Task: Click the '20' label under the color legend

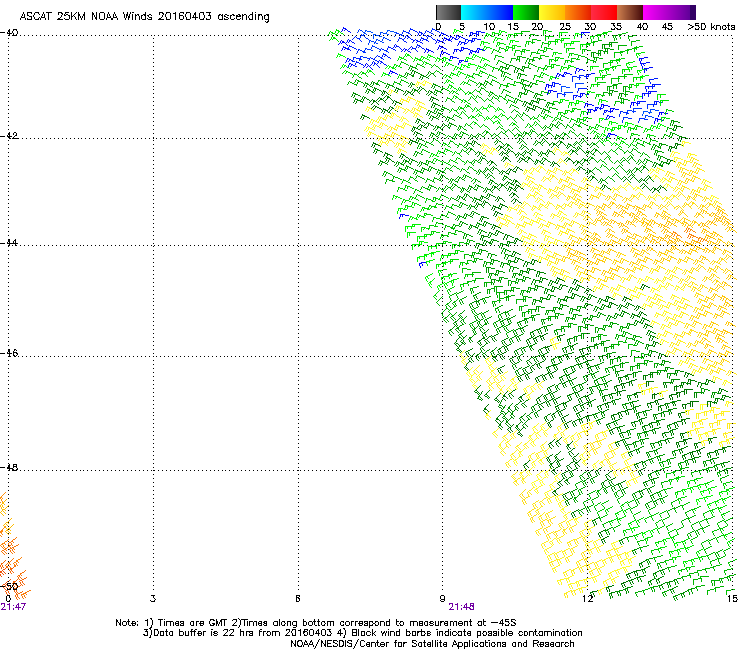Action: pyautogui.click(x=537, y=27)
